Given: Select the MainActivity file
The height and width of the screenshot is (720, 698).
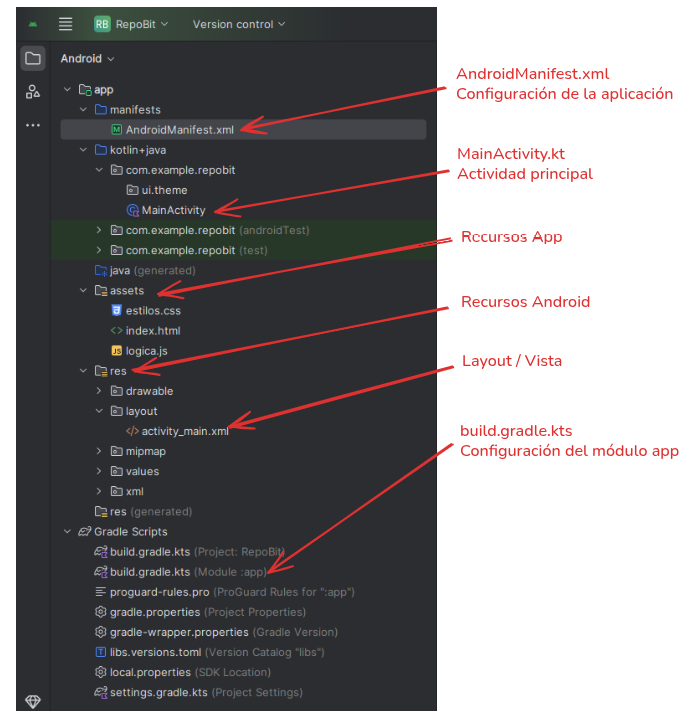Looking at the screenshot, I should (x=173, y=210).
